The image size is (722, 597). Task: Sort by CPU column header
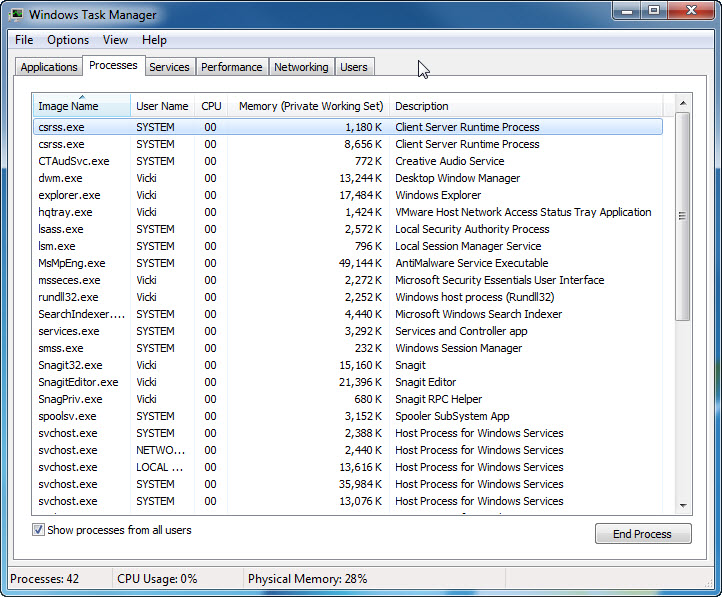click(211, 106)
